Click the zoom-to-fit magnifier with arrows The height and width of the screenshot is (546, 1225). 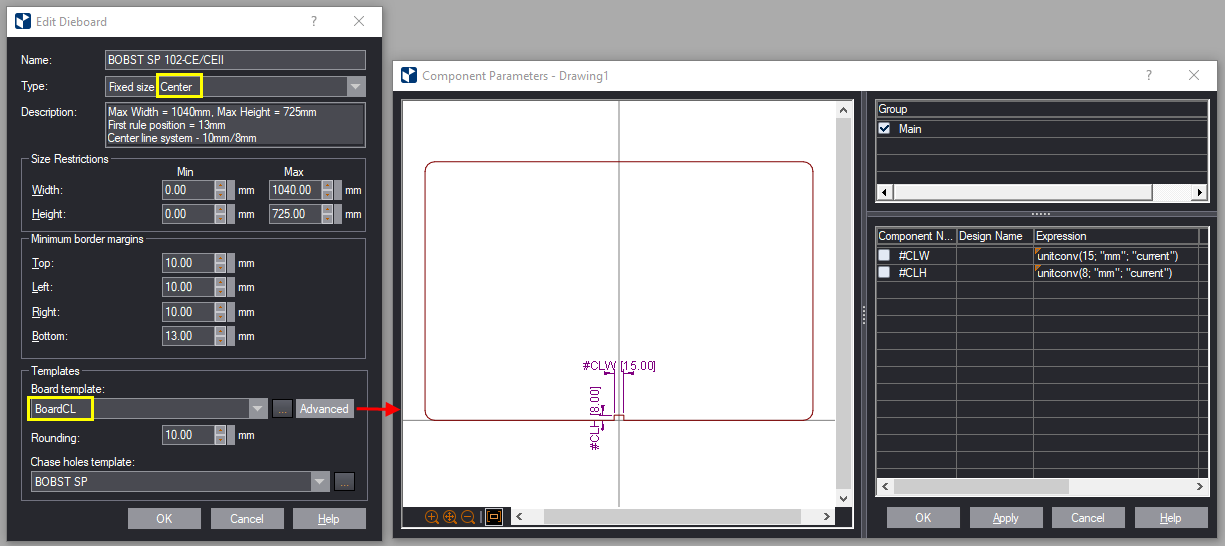coord(450,517)
